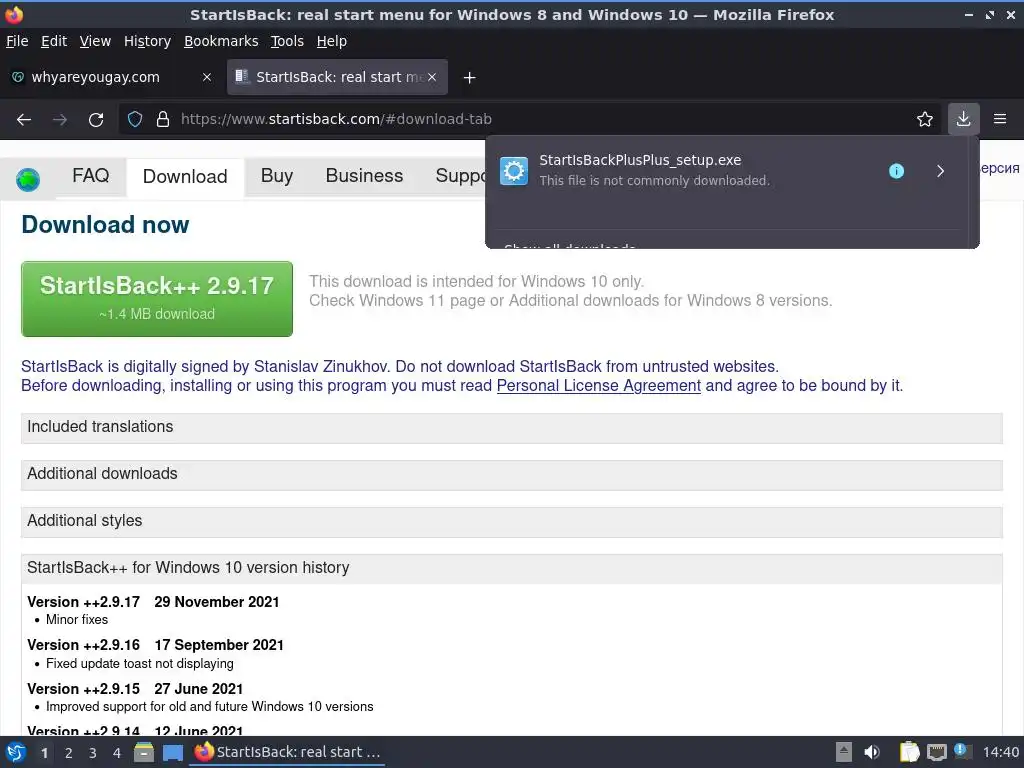Image resolution: width=1024 pixels, height=768 pixels.
Task: Open the Buy page tab
Action: [x=277, y=176]
